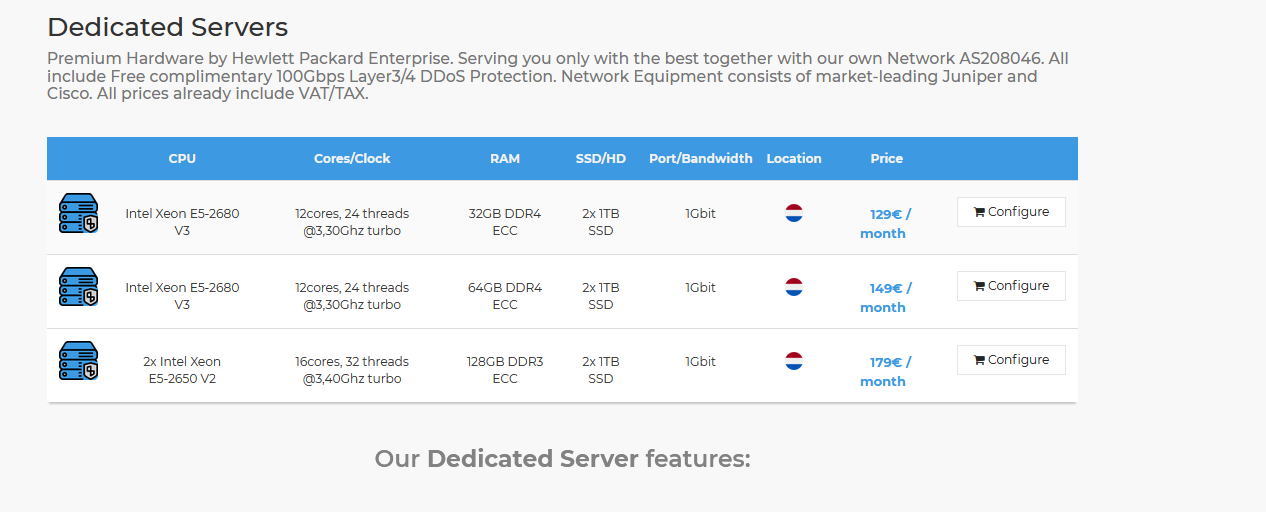The image size is (1266, 512).
Task: Select the 179€ / month price link
Action: pyautogui.click(x=885, y=371)
